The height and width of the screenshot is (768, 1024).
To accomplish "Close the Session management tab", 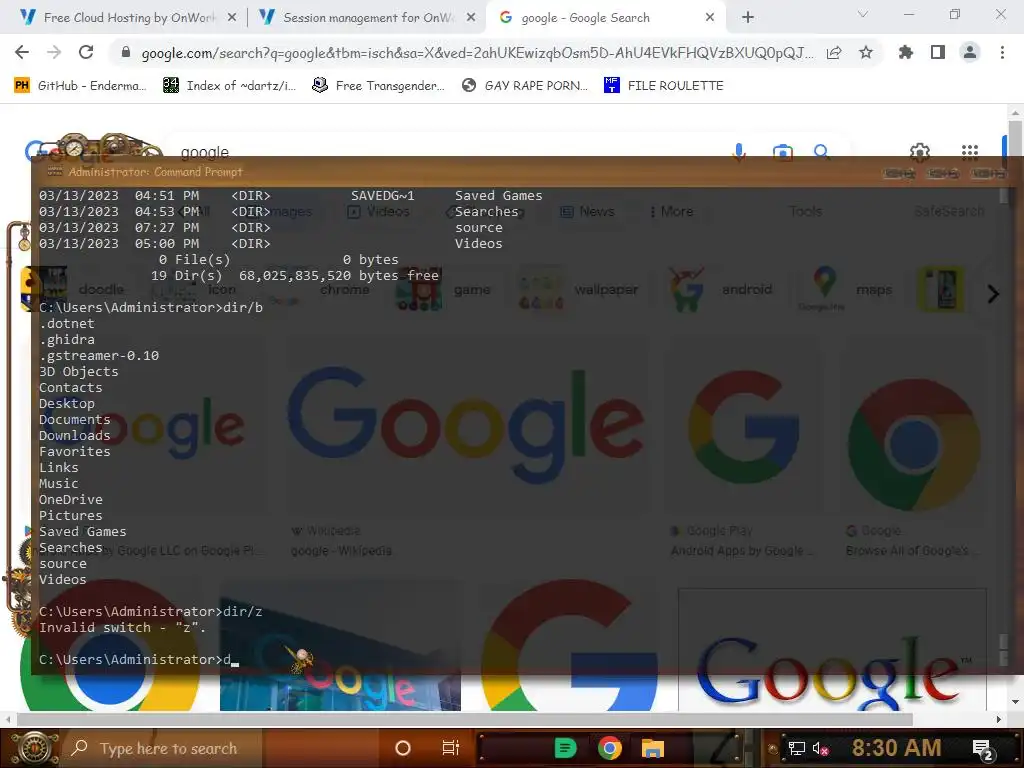I will tap(471, 18).
